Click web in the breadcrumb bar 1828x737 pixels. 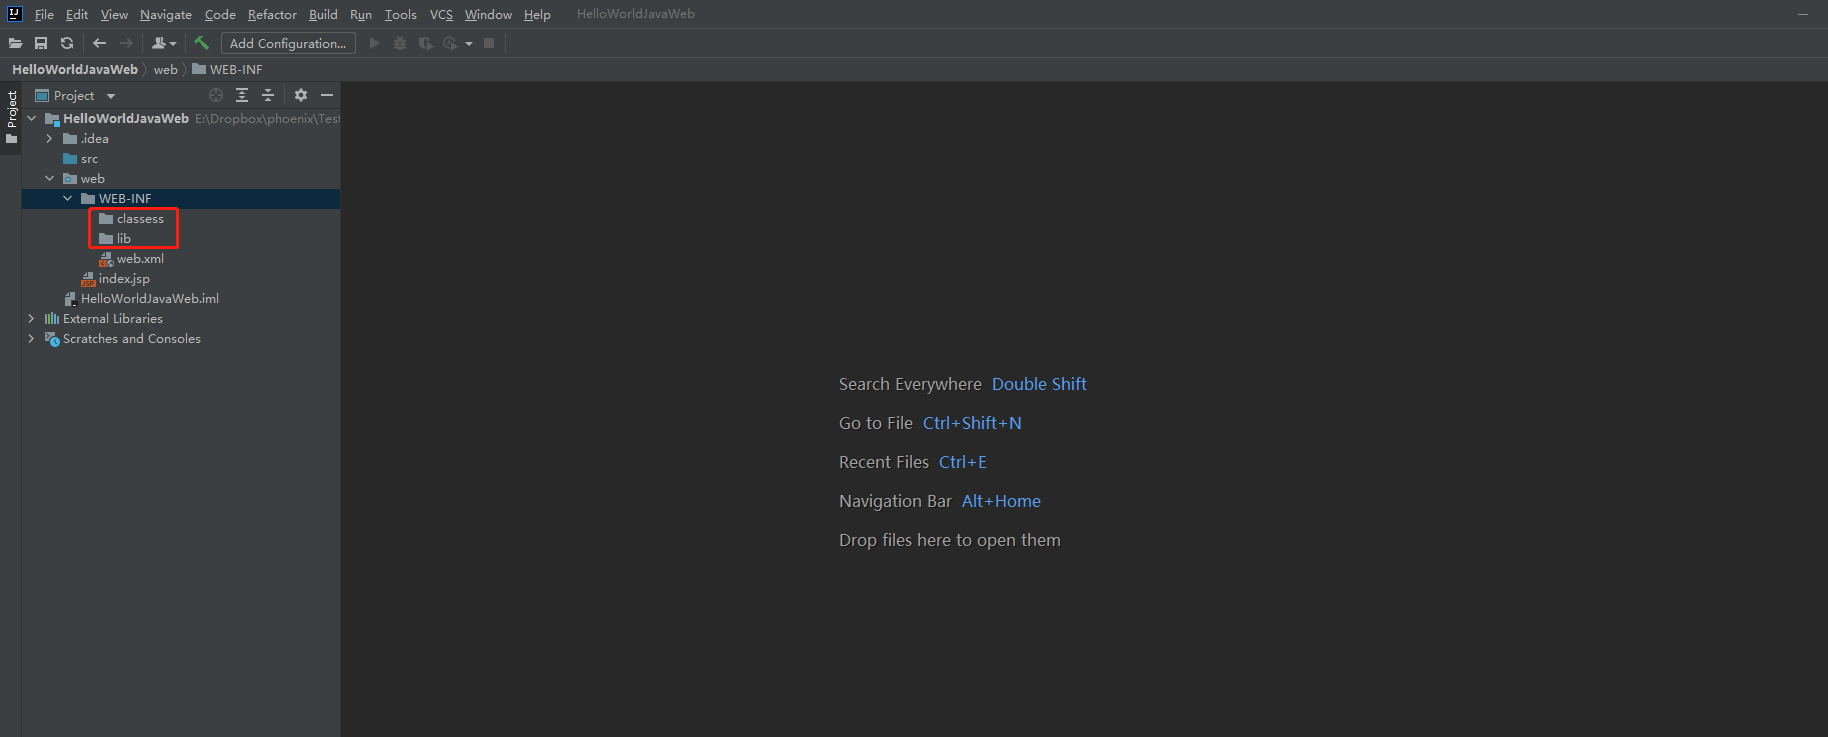[166, 69]
